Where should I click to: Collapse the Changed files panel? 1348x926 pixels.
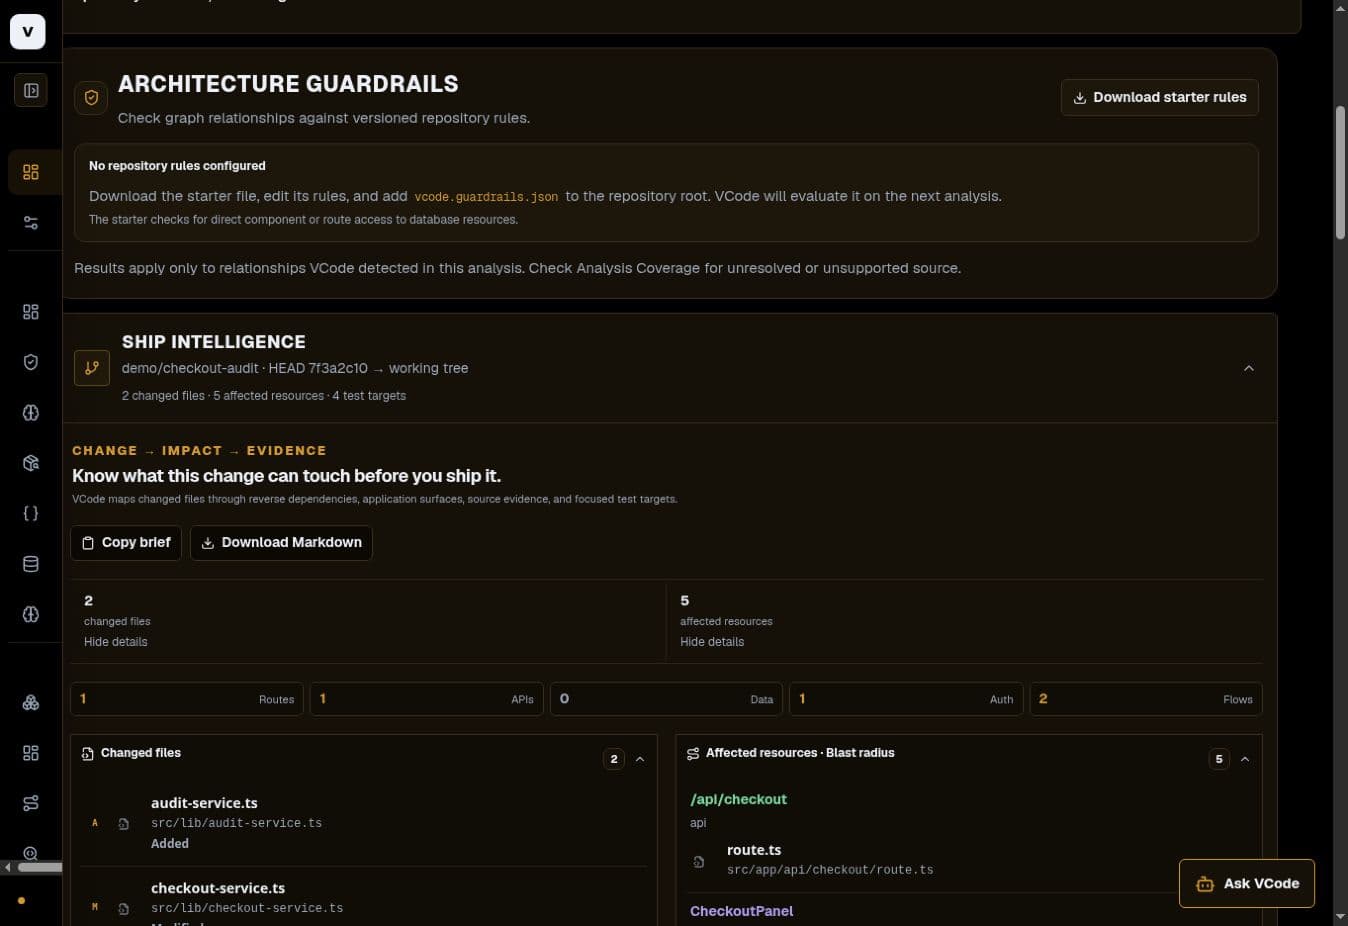click(640, 759)
